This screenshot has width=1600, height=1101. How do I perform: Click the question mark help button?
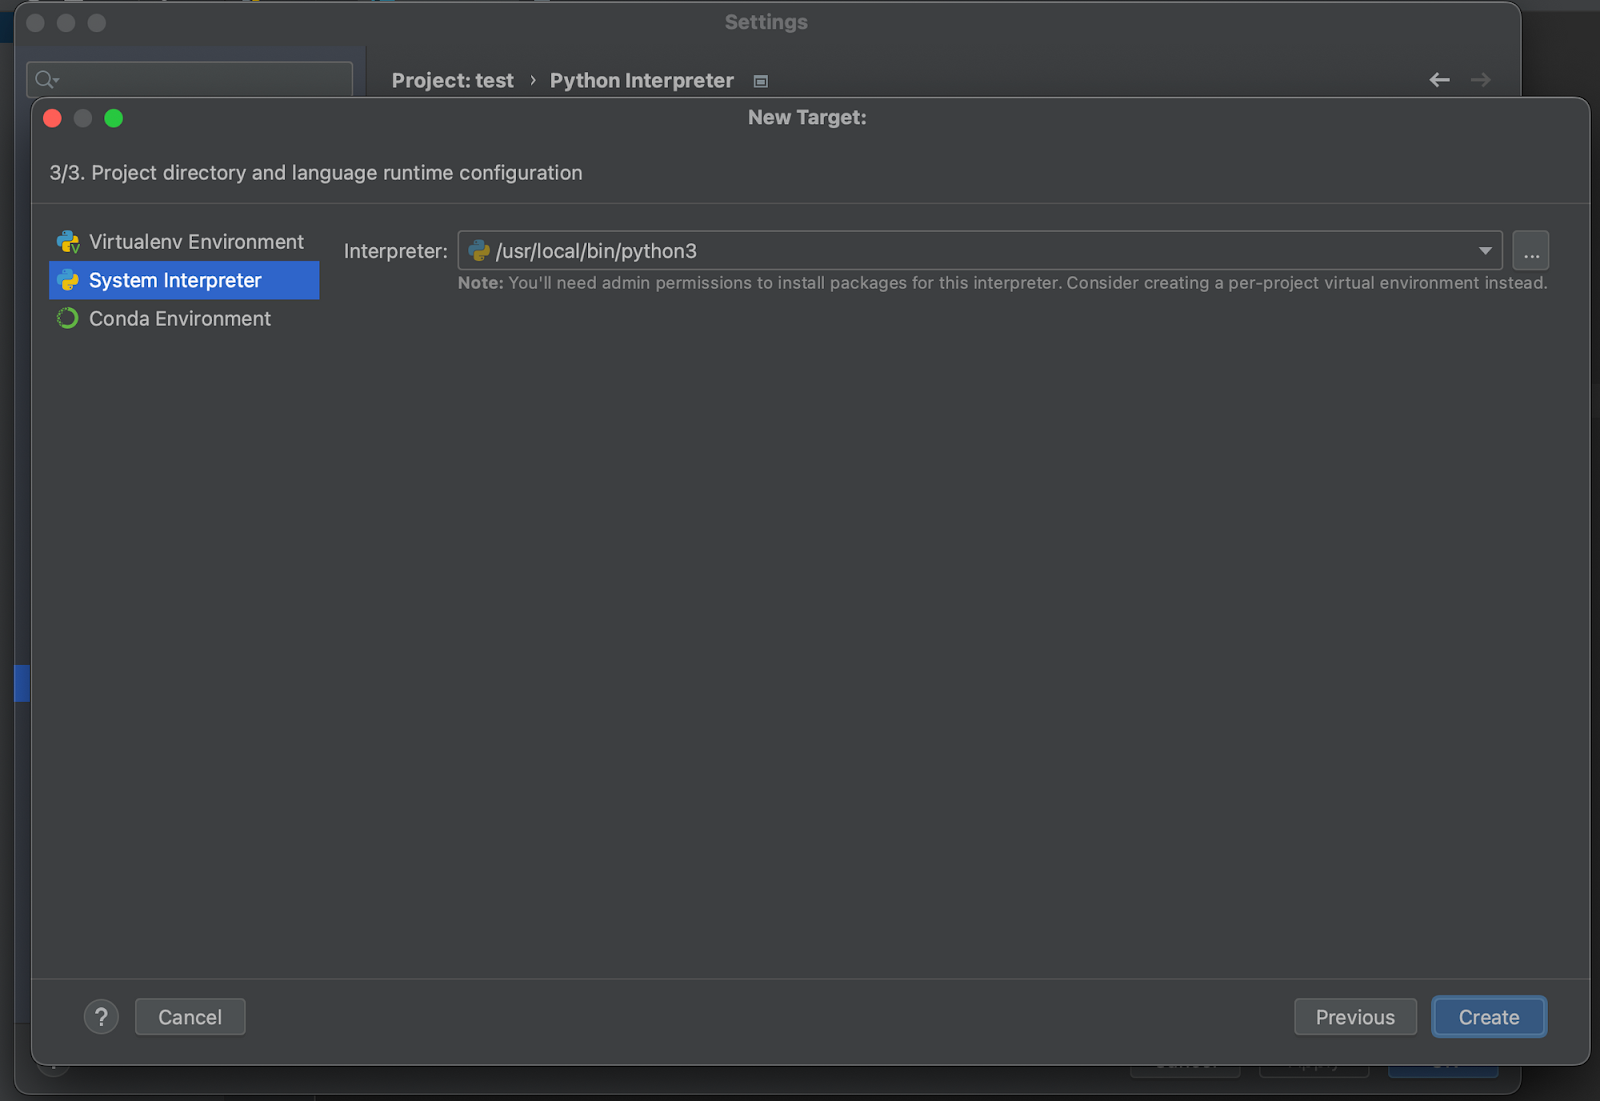click(x=101, y=1017)
